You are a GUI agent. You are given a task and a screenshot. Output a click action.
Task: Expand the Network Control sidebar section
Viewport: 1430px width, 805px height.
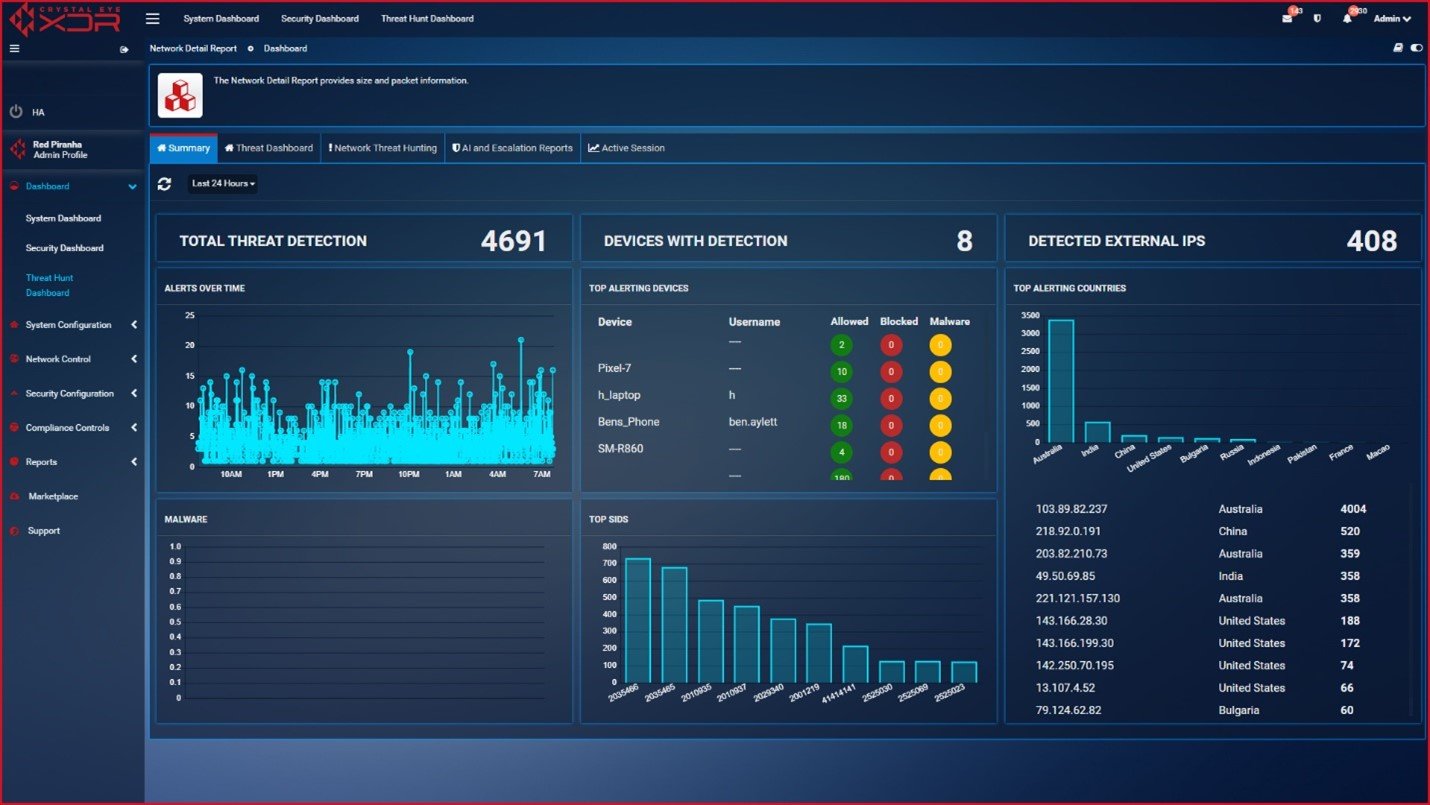click(58, 359)
